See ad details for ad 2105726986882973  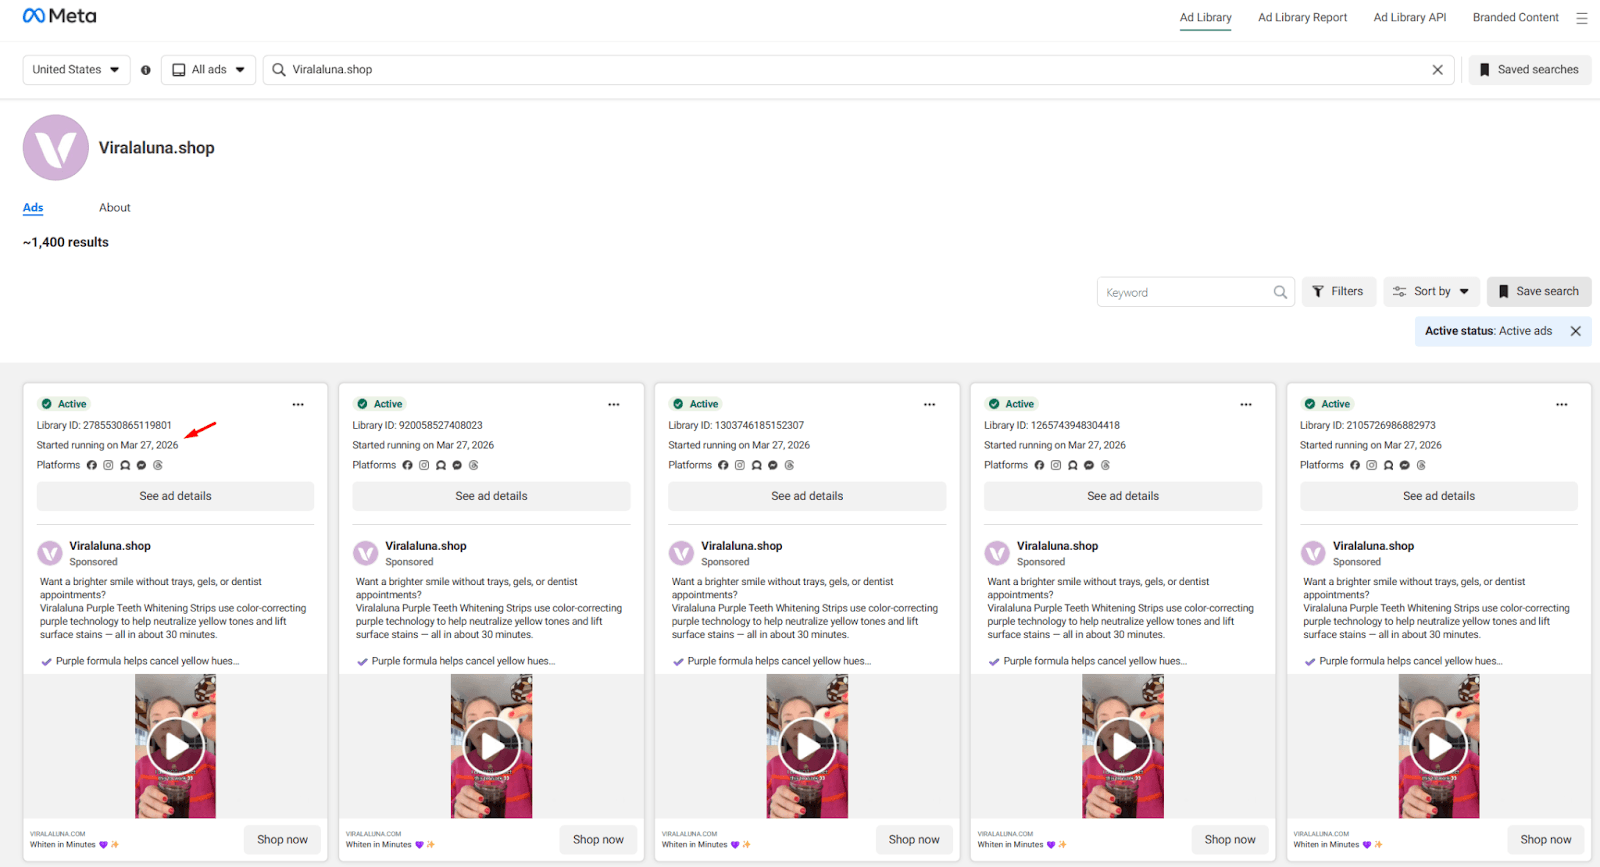(x=1439, y=496)
